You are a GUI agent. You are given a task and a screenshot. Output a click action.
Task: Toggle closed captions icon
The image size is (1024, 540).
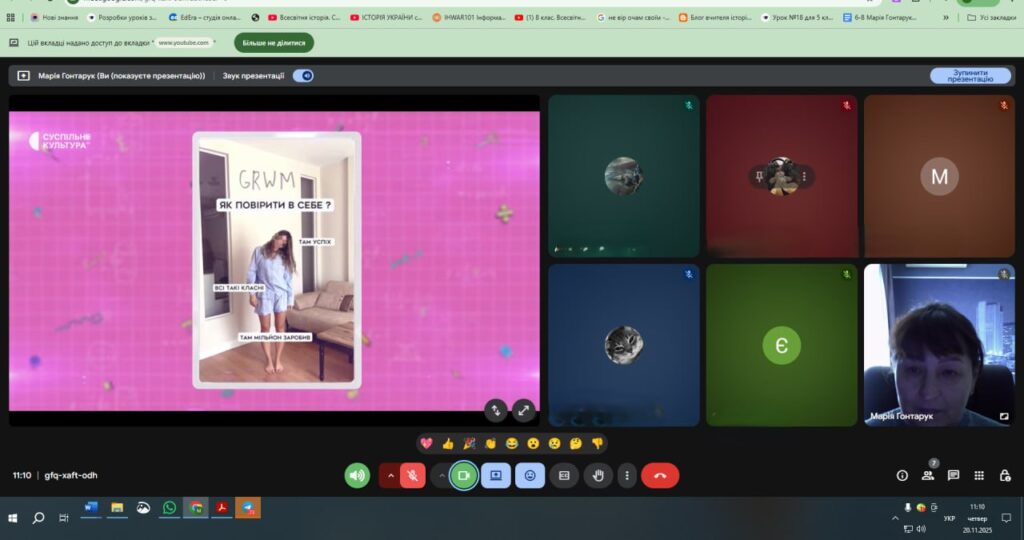(x=564, y=476)
